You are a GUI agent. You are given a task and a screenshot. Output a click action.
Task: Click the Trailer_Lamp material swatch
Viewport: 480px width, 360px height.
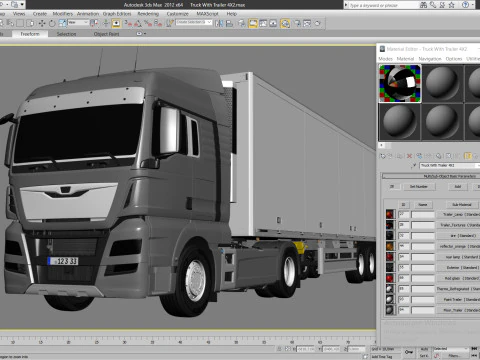coord(390,214)
